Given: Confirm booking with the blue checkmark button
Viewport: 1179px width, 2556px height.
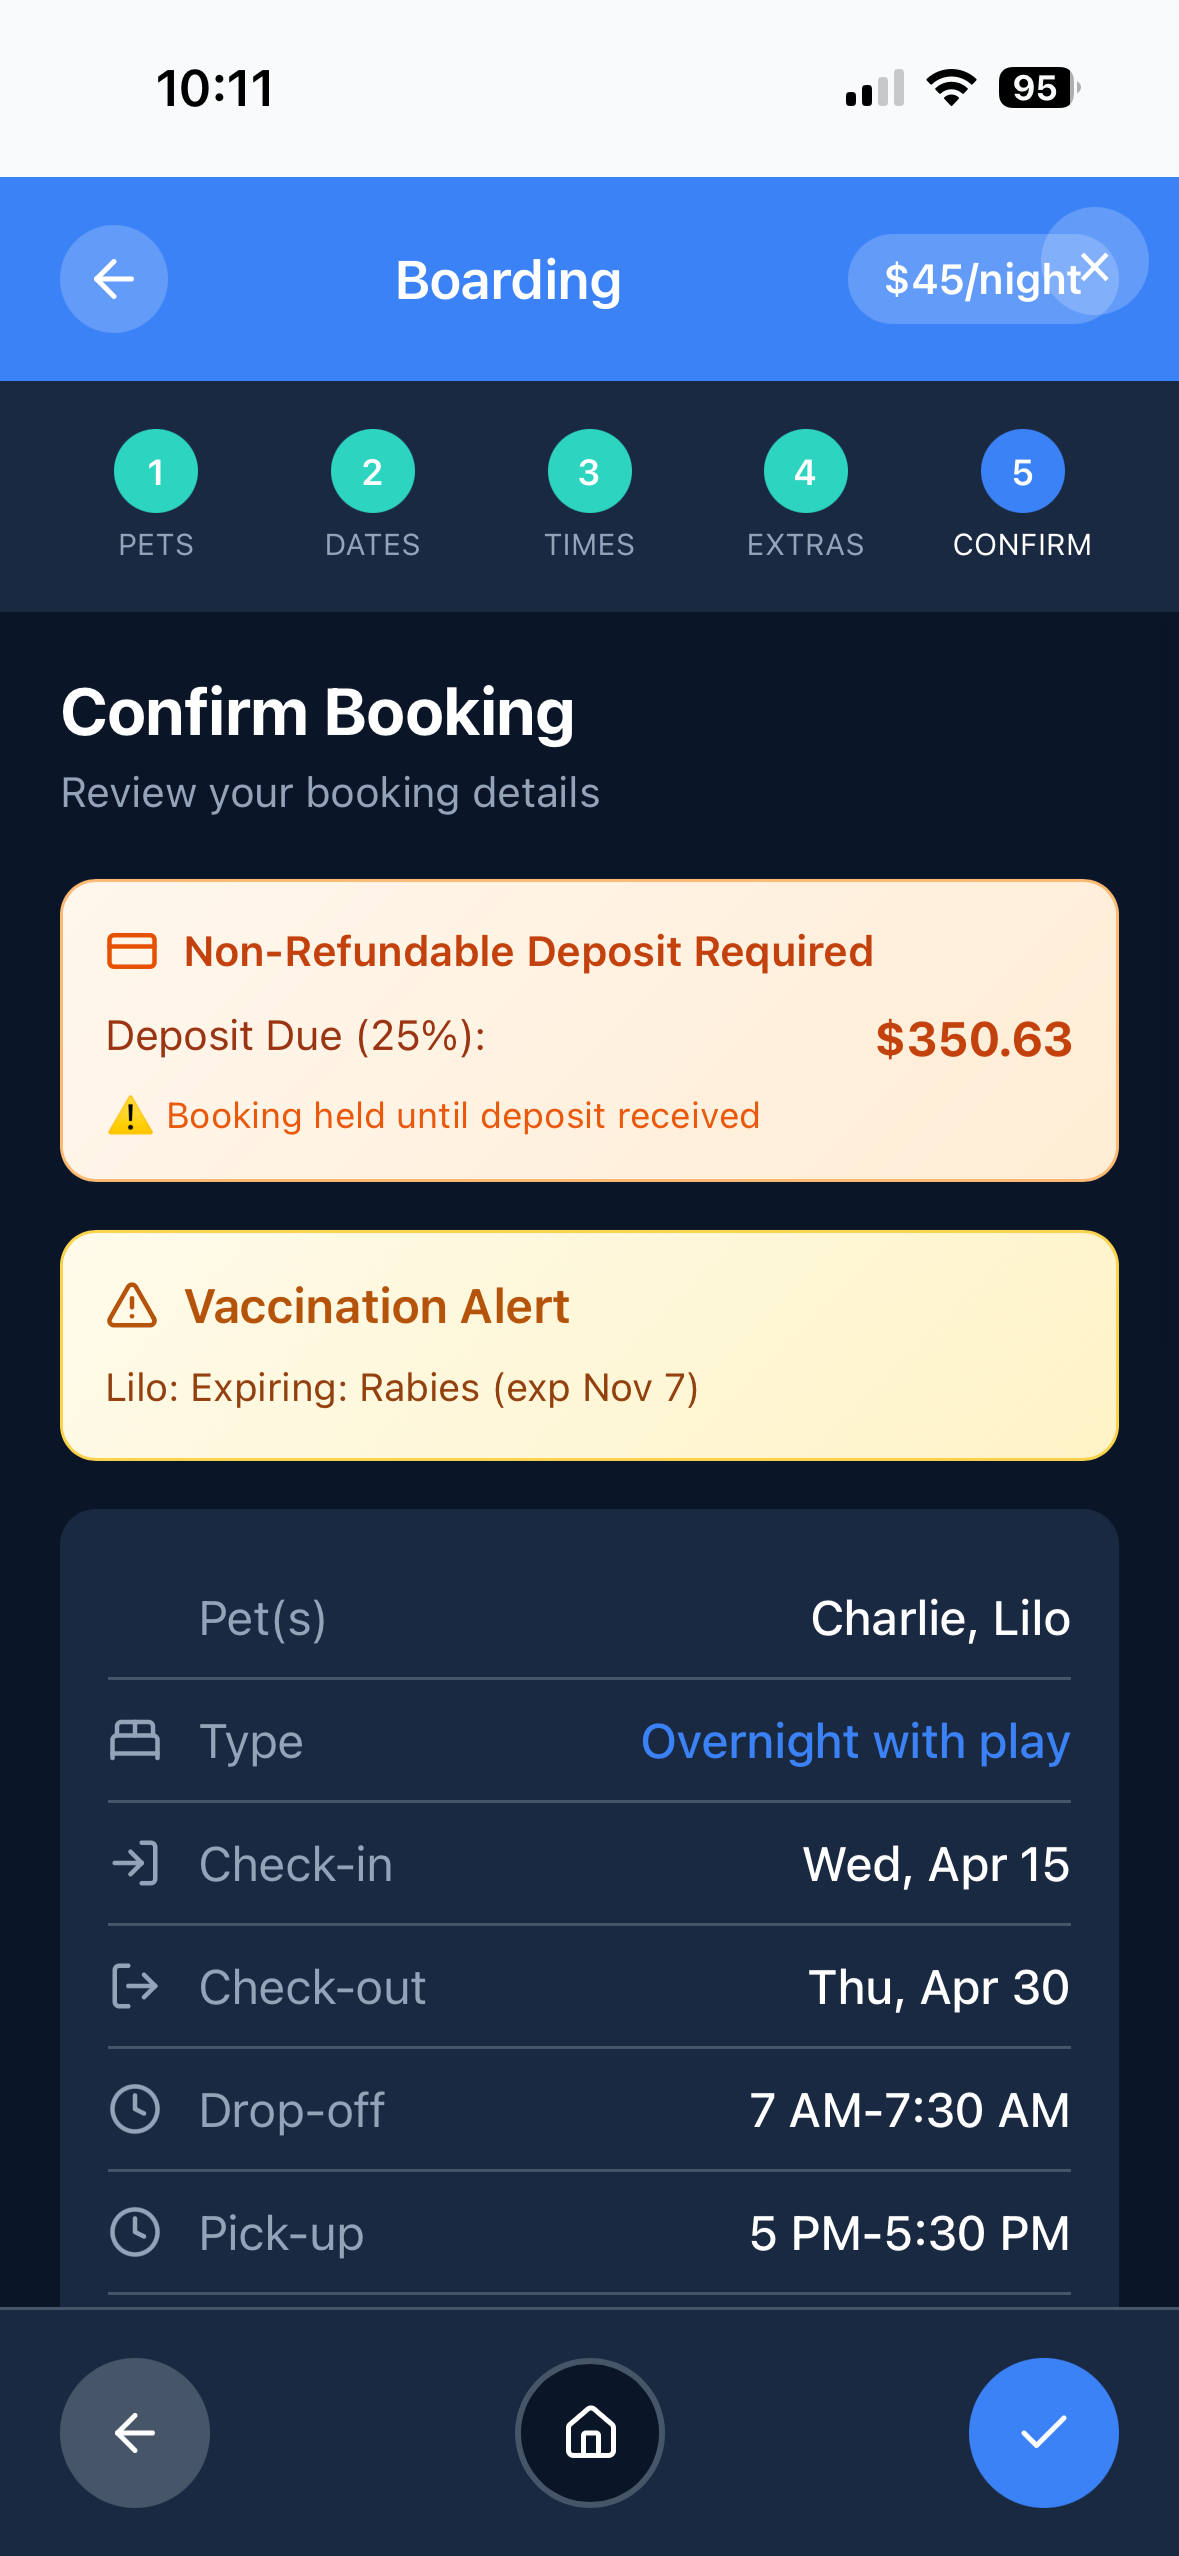Looking at the screenshot, I should point(1043,2432).
